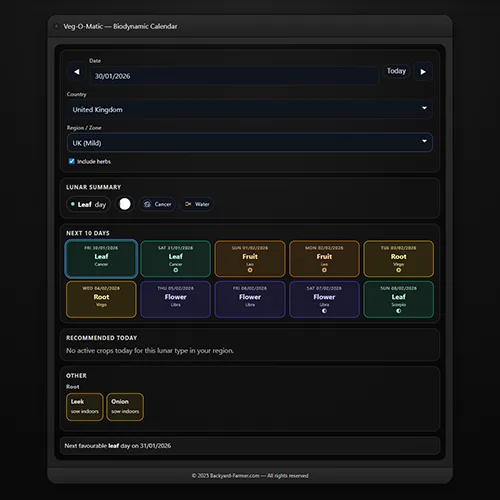Click the Leek sow indoors card

85,407
